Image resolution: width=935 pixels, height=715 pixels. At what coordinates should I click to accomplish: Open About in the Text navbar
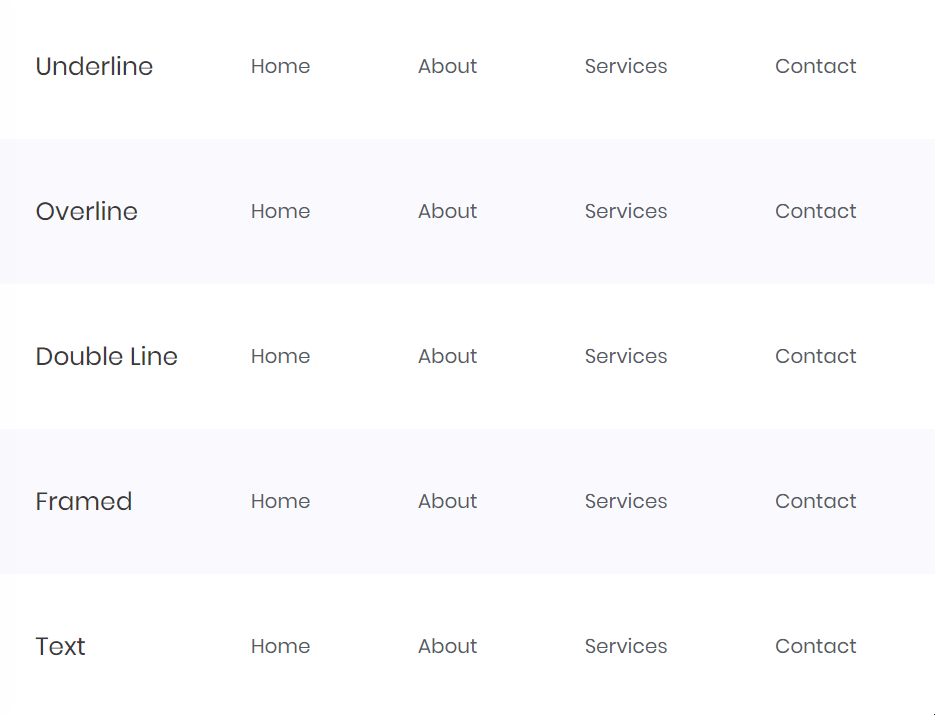click(x=447, y=646)
